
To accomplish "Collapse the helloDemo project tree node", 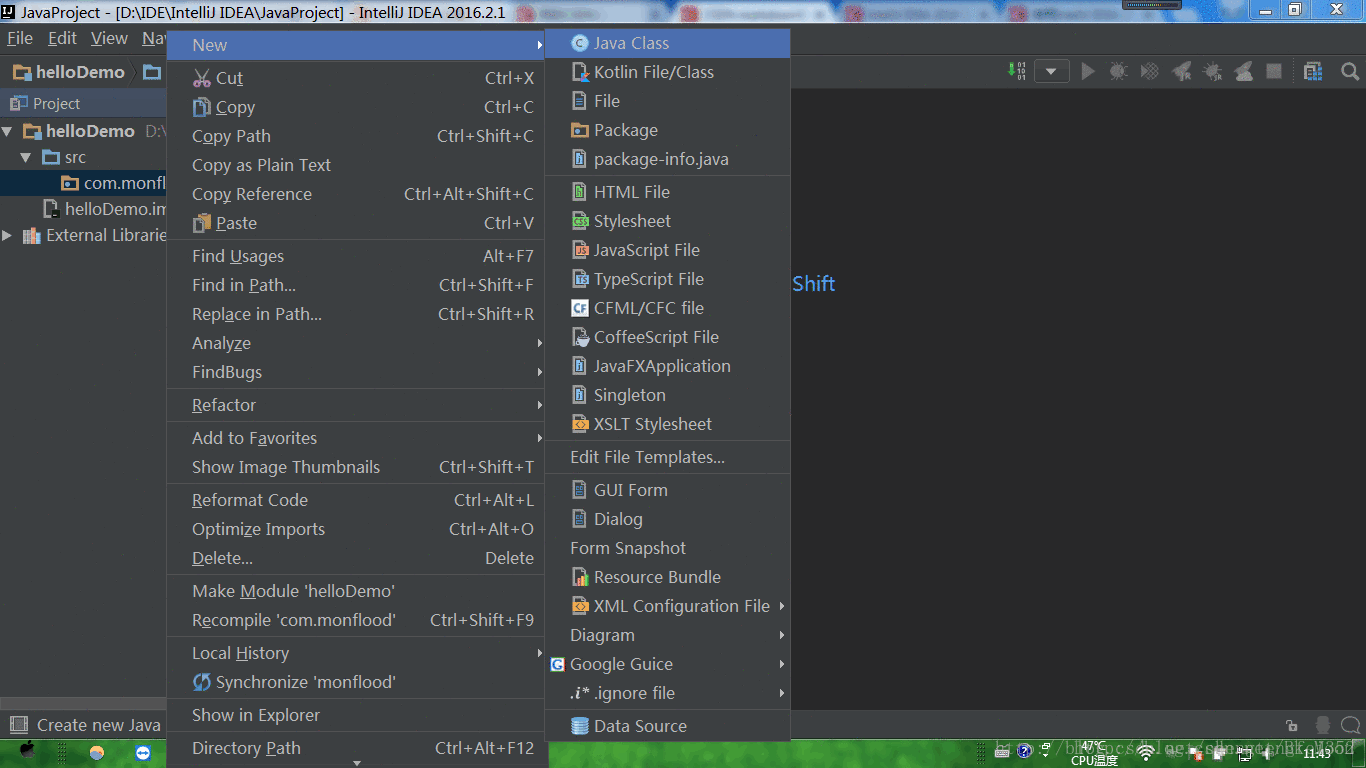I will coord(8,131).
